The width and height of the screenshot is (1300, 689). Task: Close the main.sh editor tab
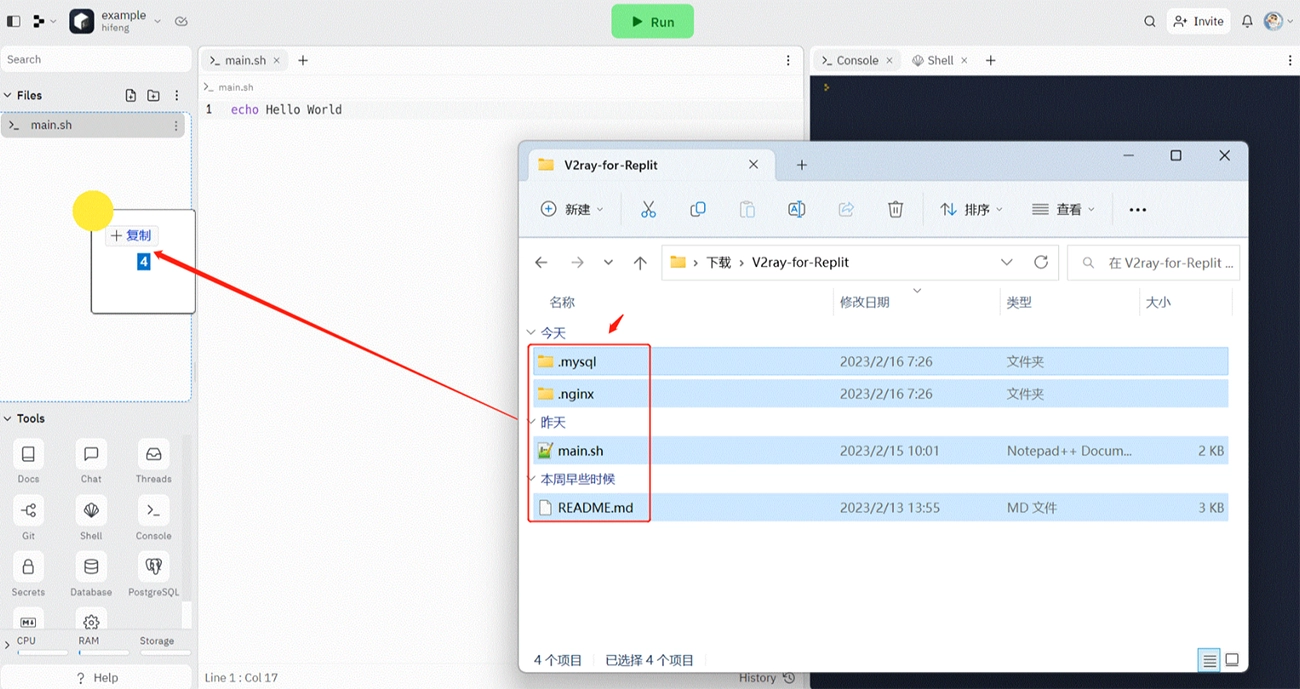pos(277,60)
